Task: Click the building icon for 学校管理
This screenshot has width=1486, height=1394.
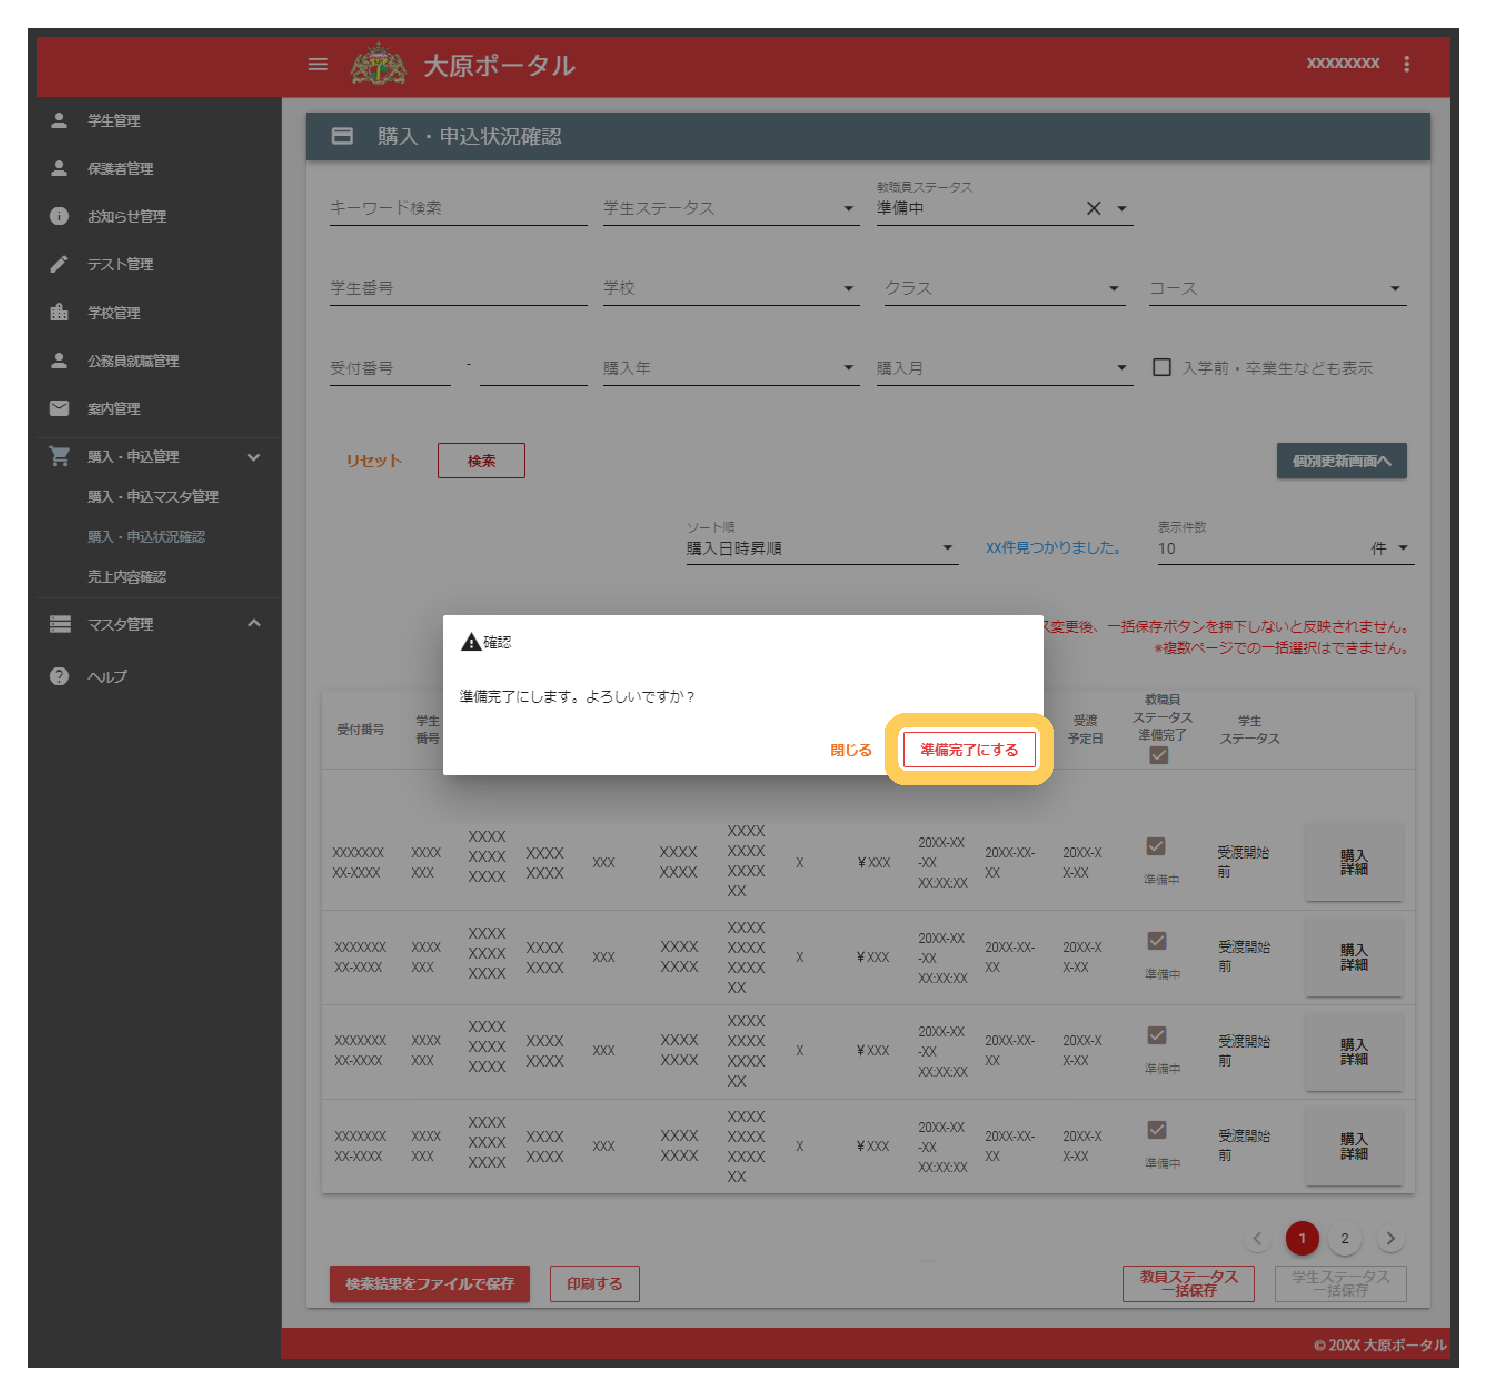Action: point(60,312)
